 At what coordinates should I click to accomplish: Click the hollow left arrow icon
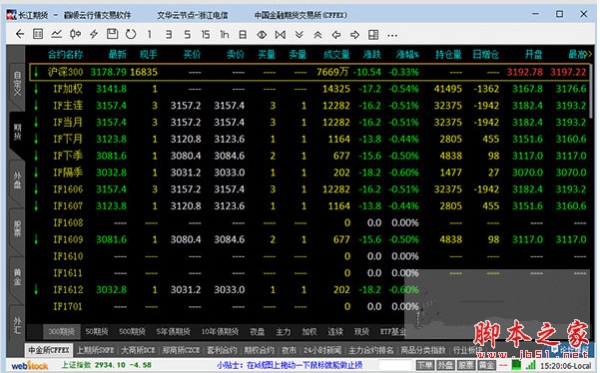(336, 35)
